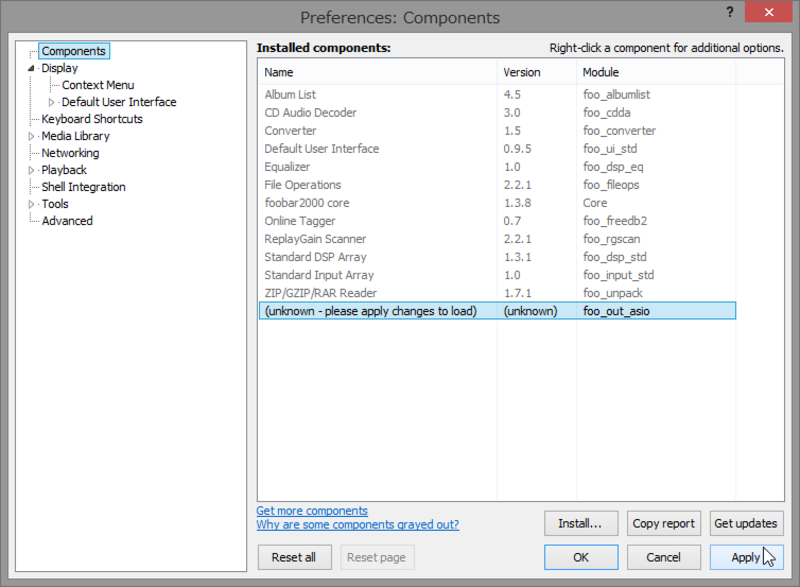The width and height of the screenshot is (800, 587).
Task: Select the Converter component row
Action: pos(497,131)
